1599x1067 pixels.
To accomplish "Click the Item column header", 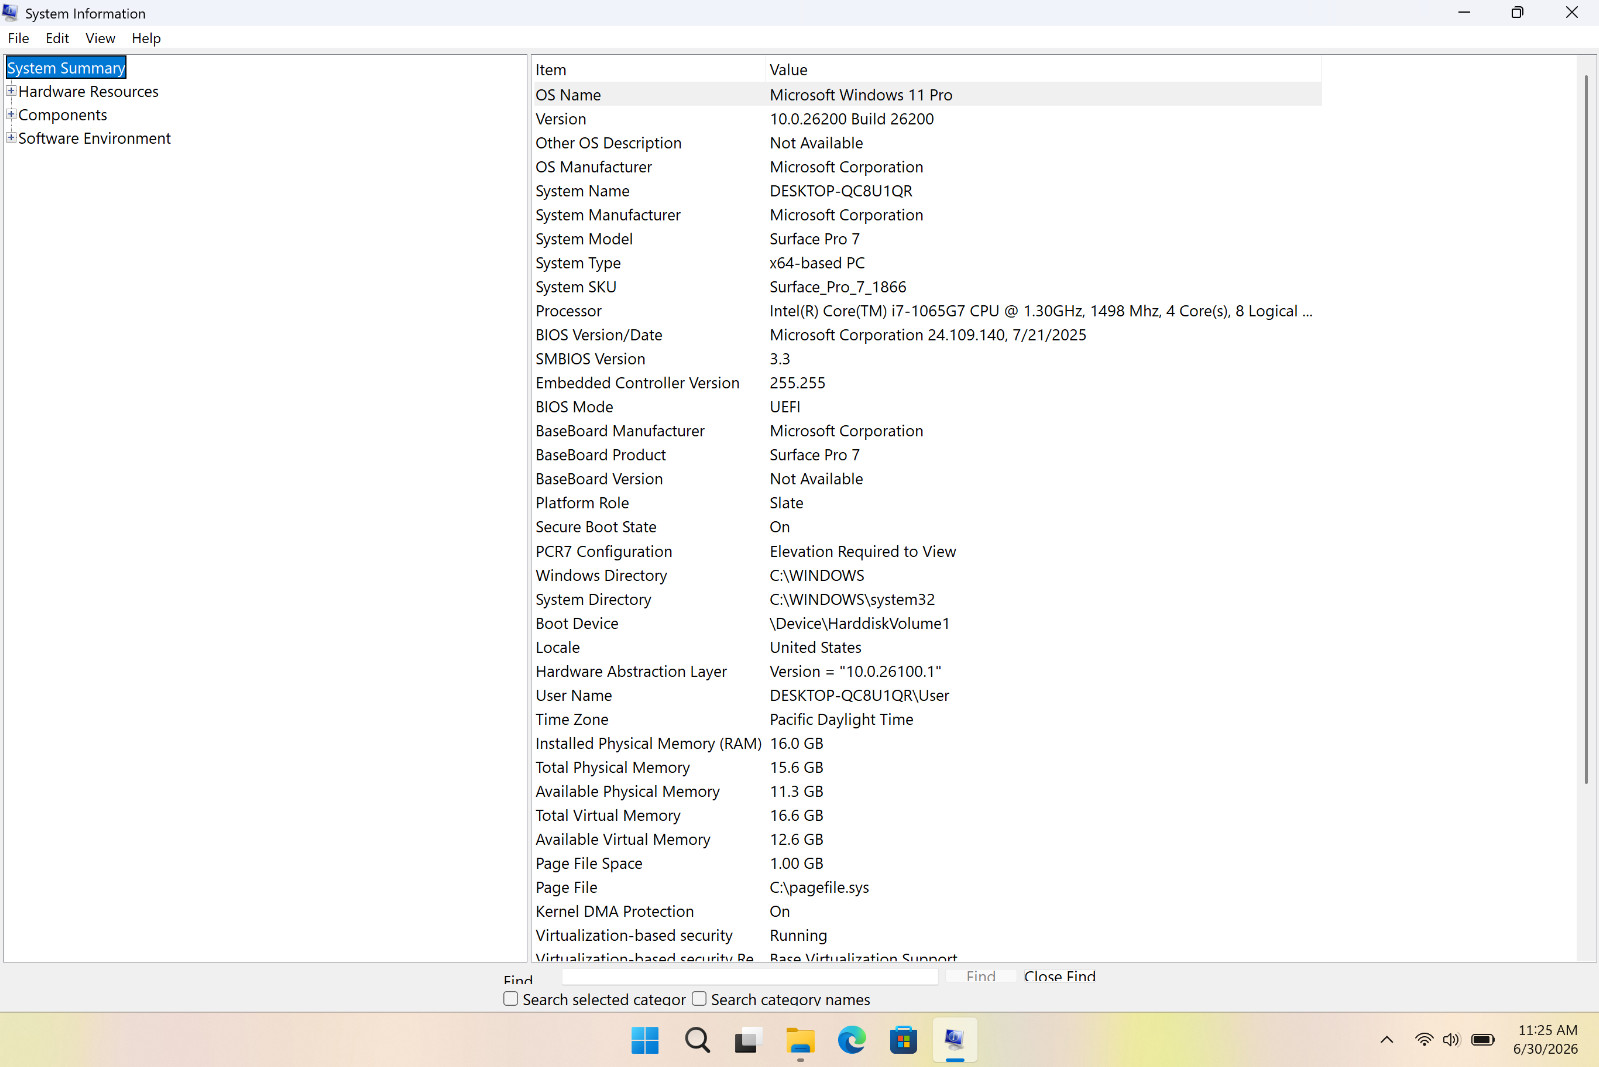I will [x=648, y=70].
